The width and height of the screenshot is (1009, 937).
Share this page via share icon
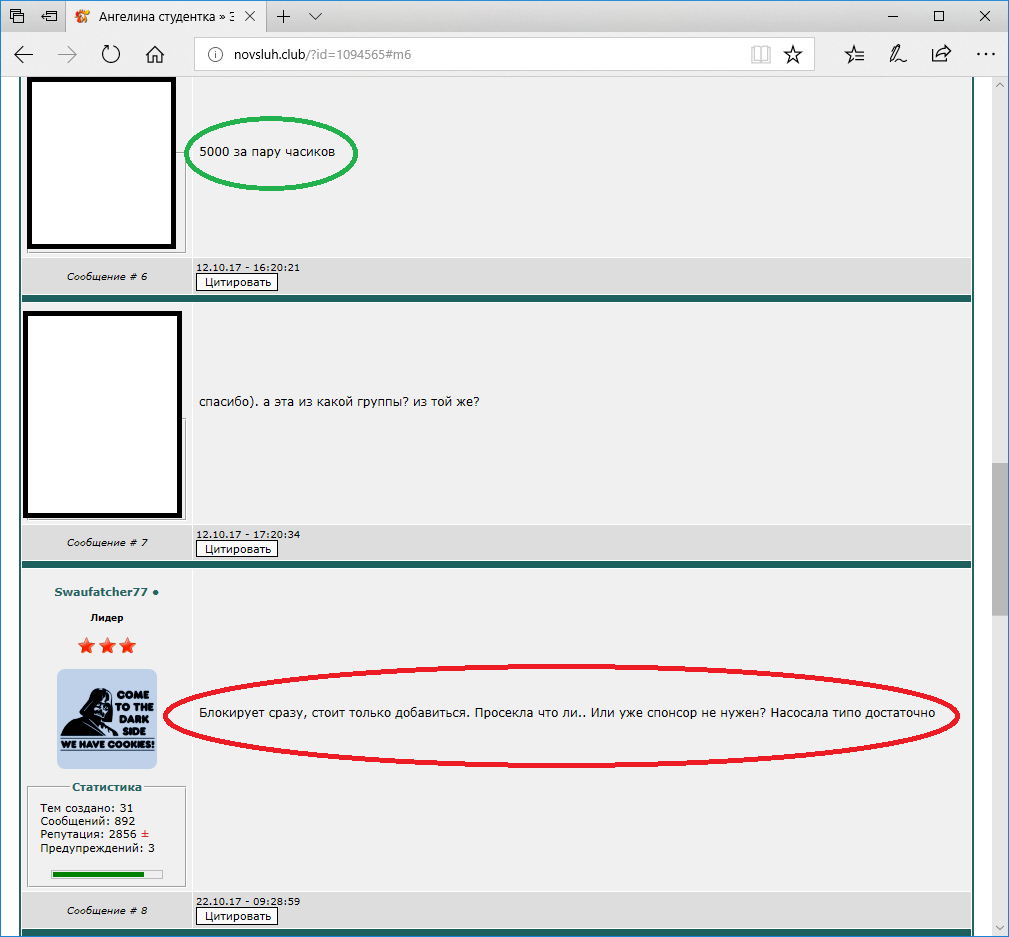pyautogui.click(x=941, y=55)
